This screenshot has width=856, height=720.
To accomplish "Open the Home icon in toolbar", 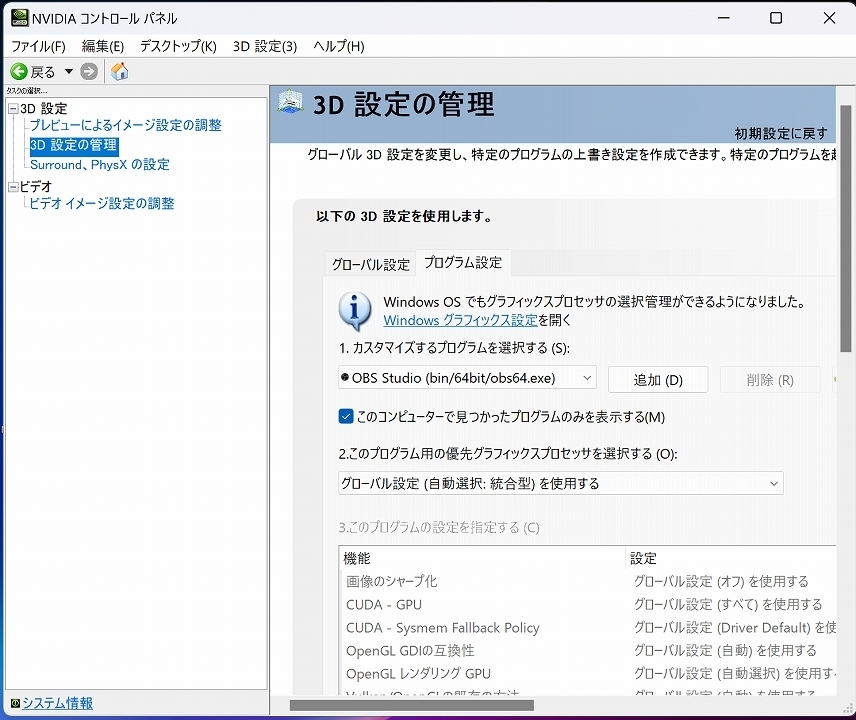I will pyautogui.click(x=120, y=72).
